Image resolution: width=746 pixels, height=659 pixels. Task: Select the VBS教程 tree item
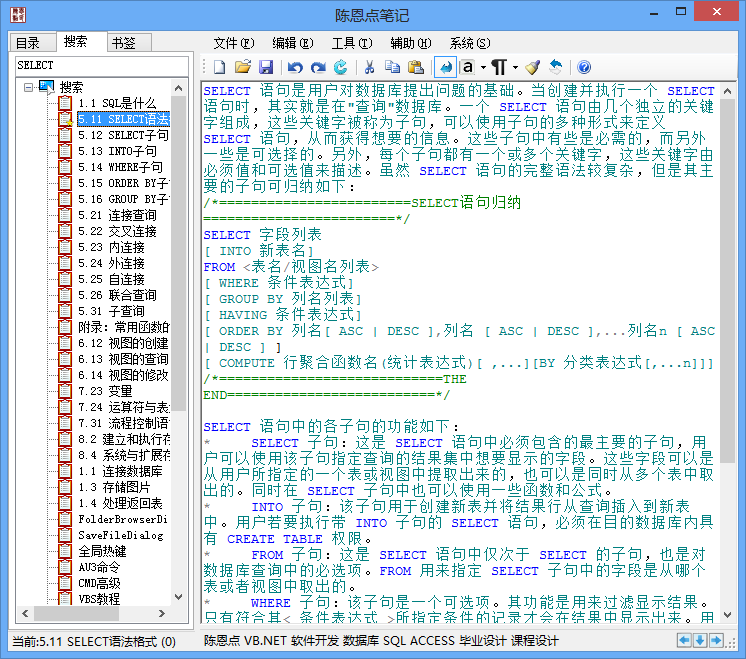click(99, 599)
